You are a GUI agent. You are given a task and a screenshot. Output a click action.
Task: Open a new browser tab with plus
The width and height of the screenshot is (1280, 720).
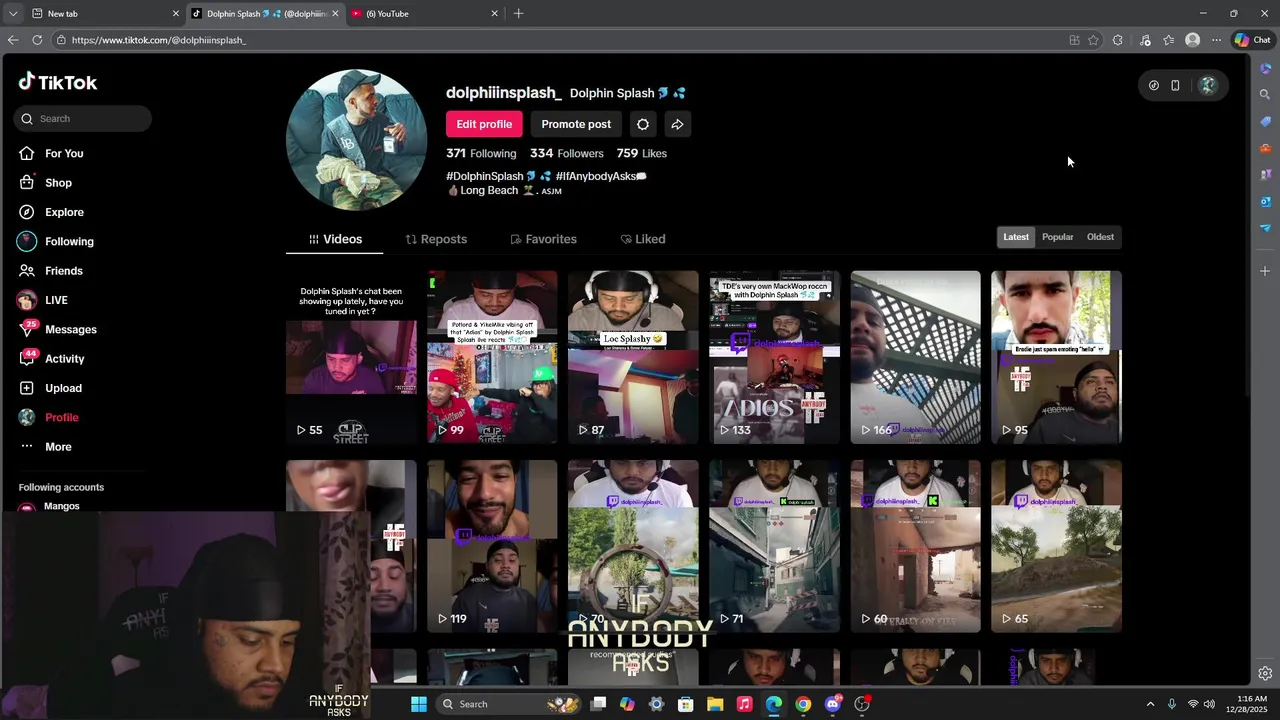(518, 13)
